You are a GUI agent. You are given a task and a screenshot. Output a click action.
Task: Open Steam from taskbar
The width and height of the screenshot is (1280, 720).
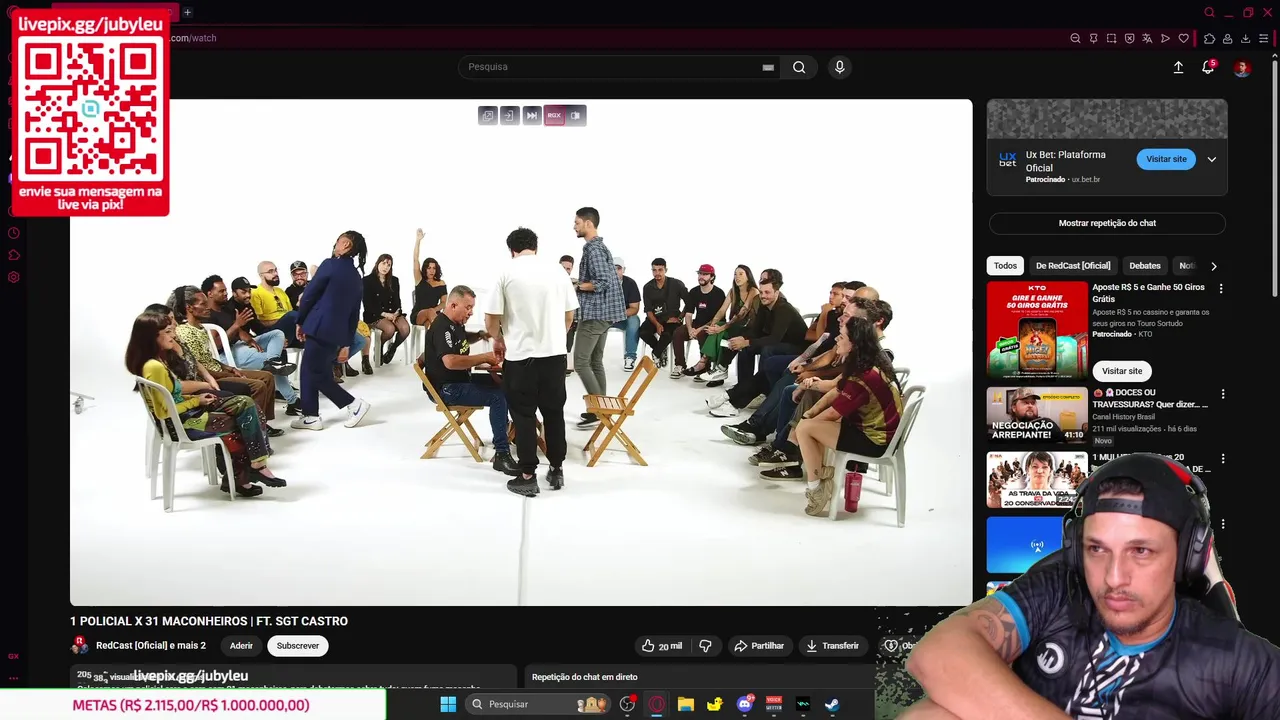(831, 704)
